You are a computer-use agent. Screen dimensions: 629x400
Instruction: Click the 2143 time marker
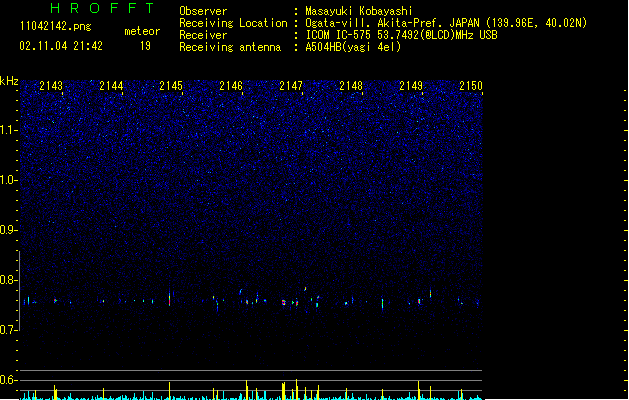tap(51, 86)
